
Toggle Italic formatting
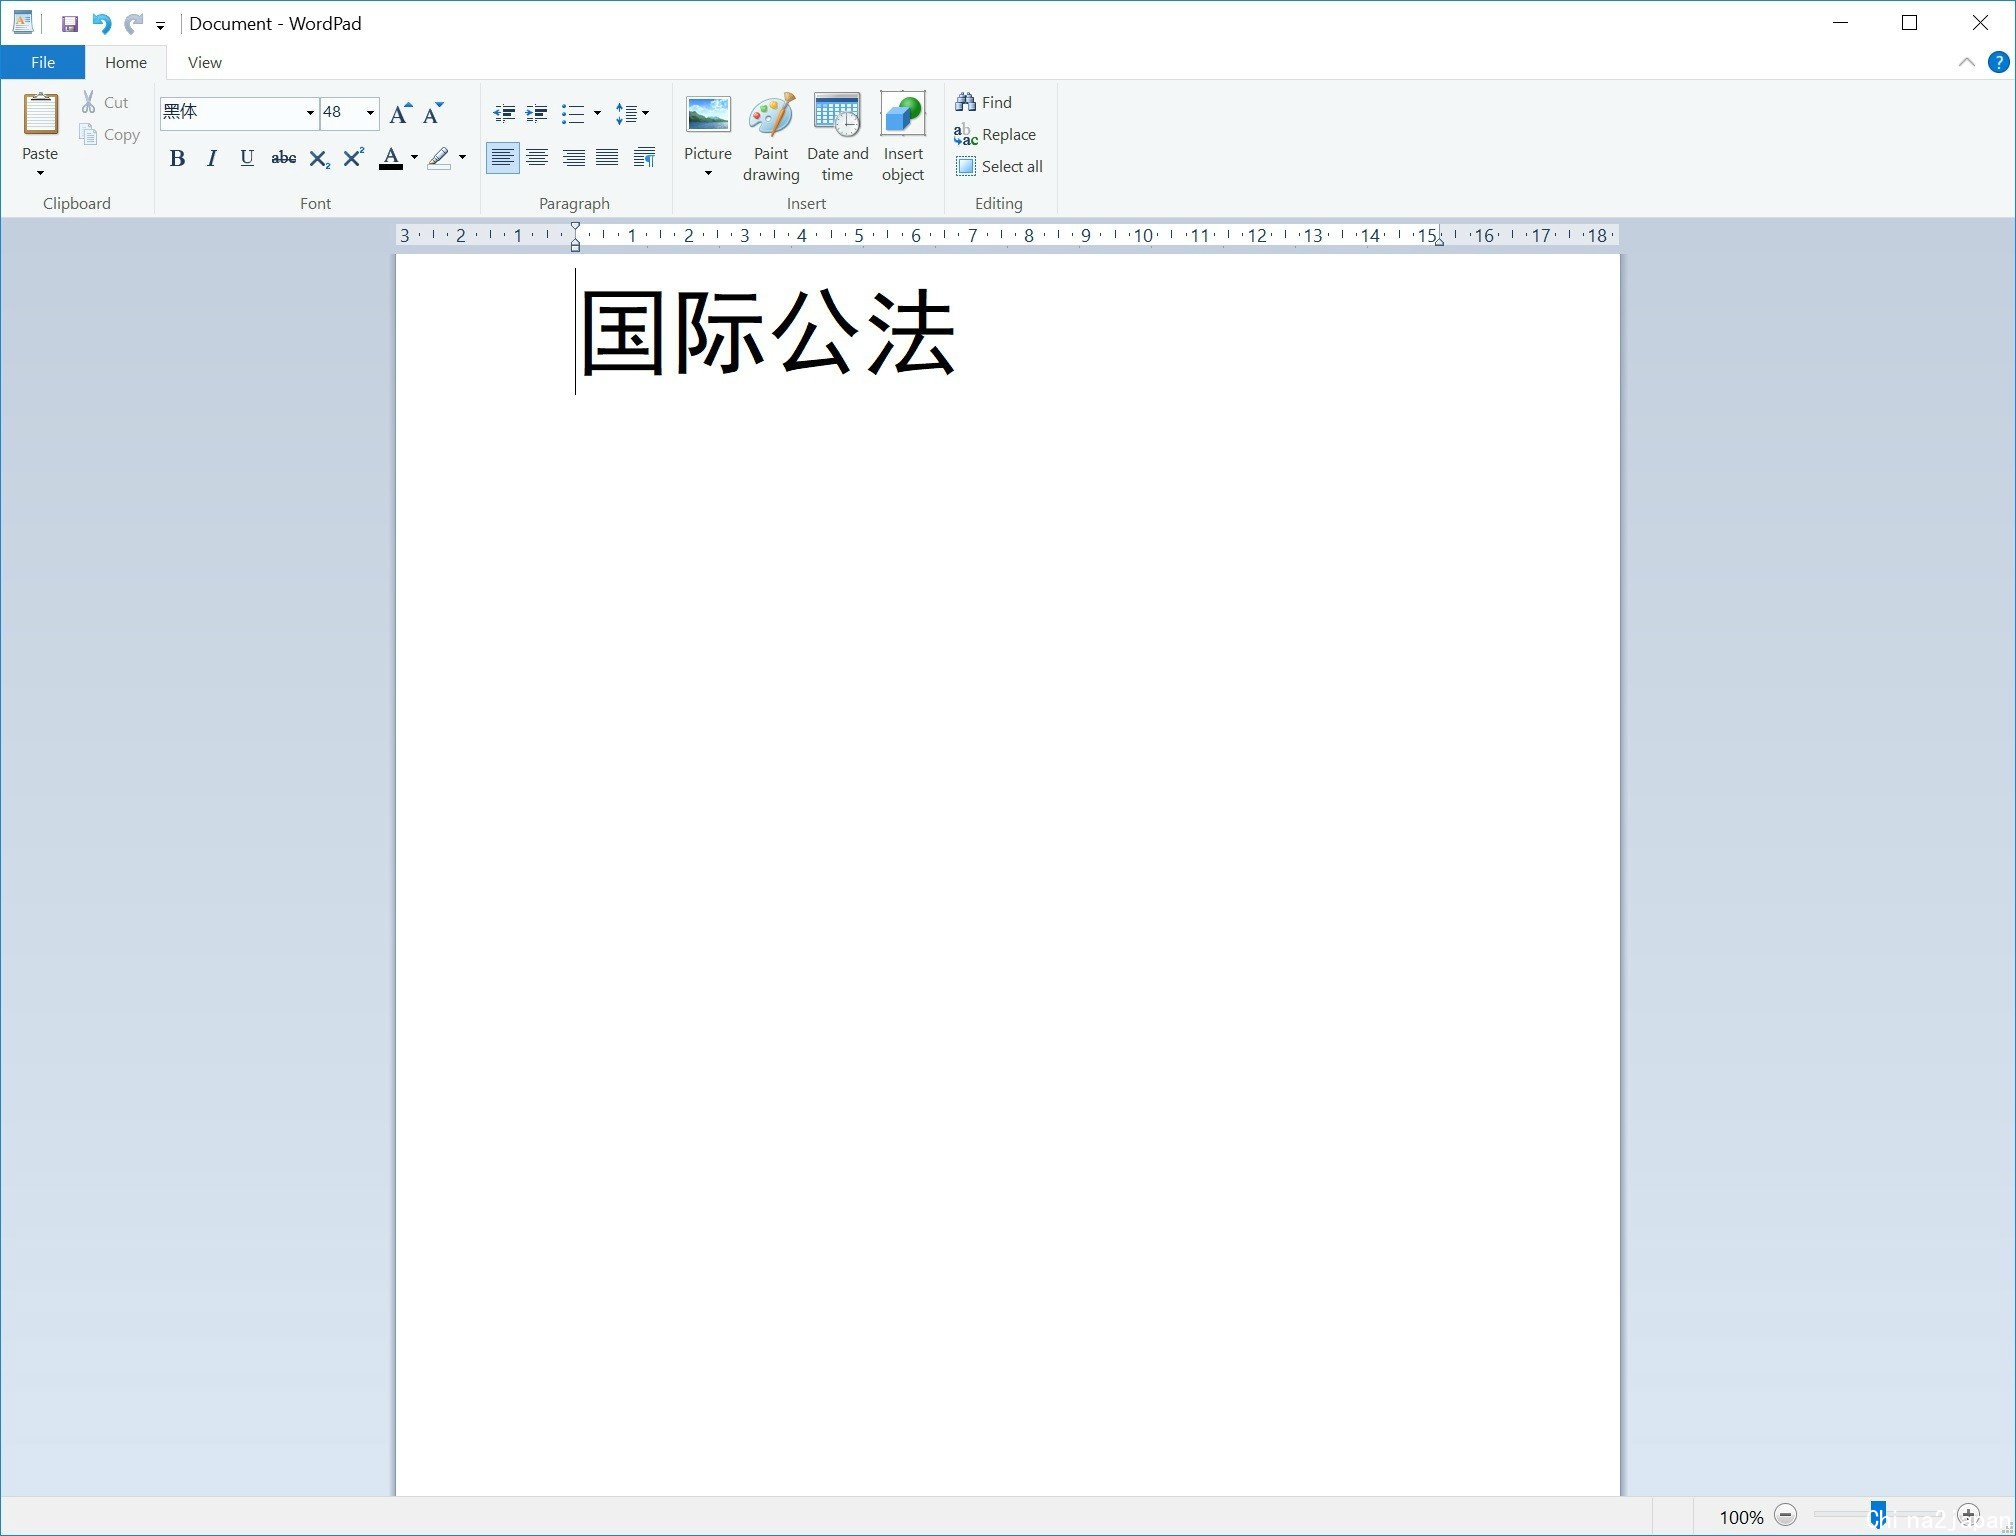[x=212, y=158]
